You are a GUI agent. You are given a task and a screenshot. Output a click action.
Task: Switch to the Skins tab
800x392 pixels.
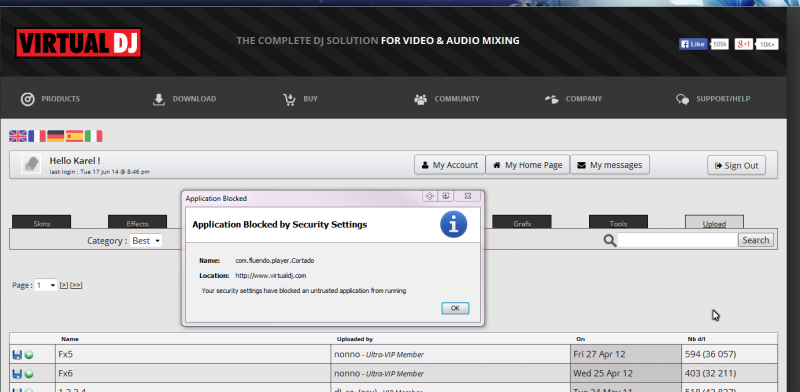[41, 223]
